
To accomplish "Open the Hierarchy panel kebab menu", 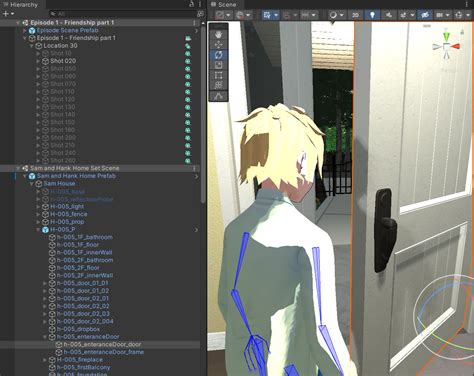I will click(x=200, y=4).
